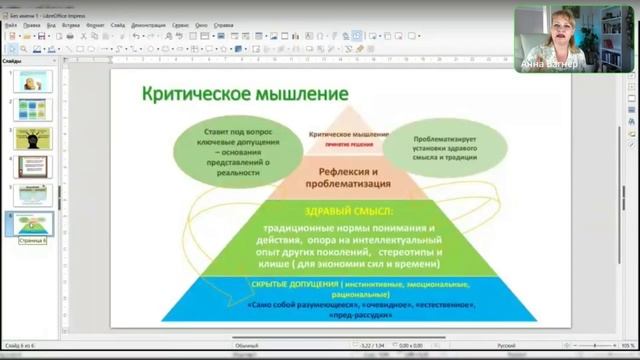The image size is (640, 360).
Task: Click the Insert Table icon
Action: [259, 36]
